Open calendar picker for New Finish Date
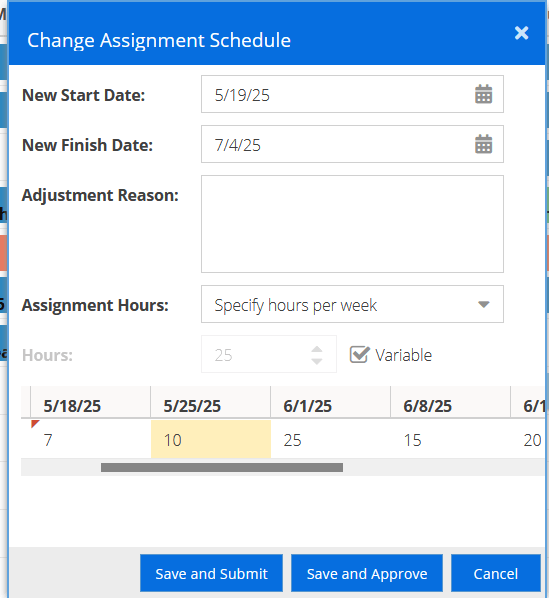 click(483, 144)
